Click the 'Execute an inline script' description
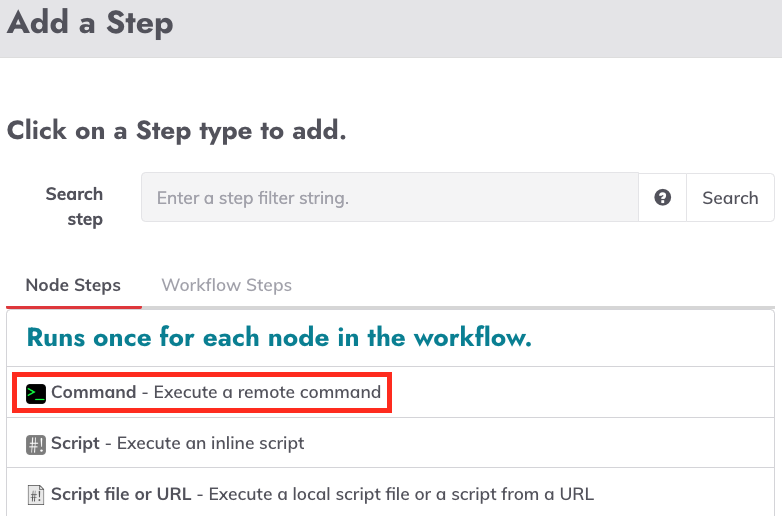The width and height of the screenshot is (782, 516). [x=210, y=443]
